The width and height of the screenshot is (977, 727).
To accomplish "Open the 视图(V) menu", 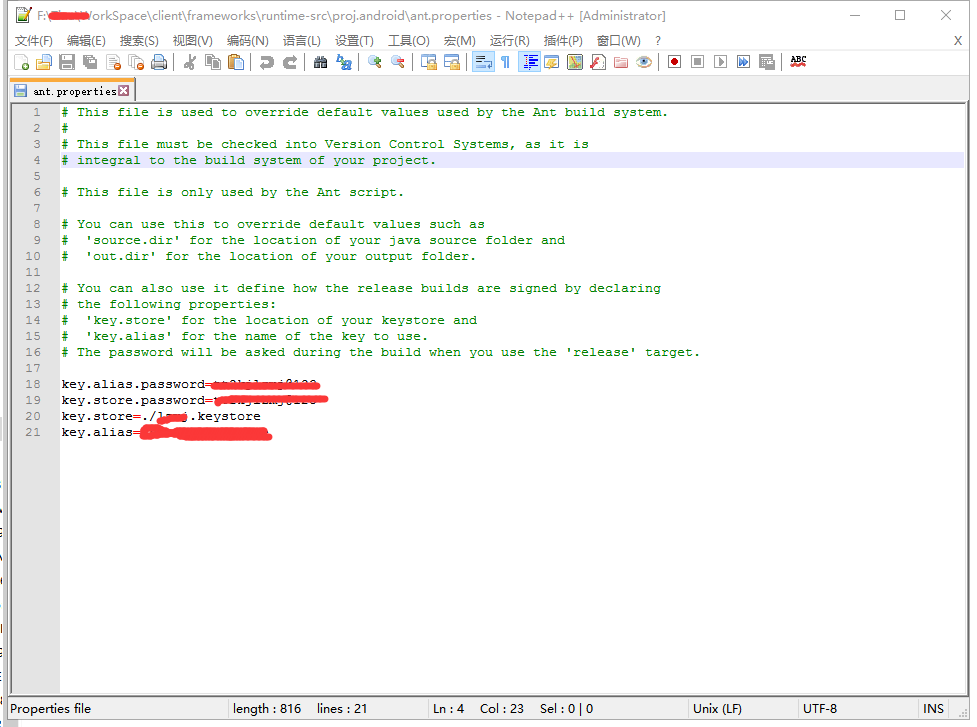I will coord(193,40).
